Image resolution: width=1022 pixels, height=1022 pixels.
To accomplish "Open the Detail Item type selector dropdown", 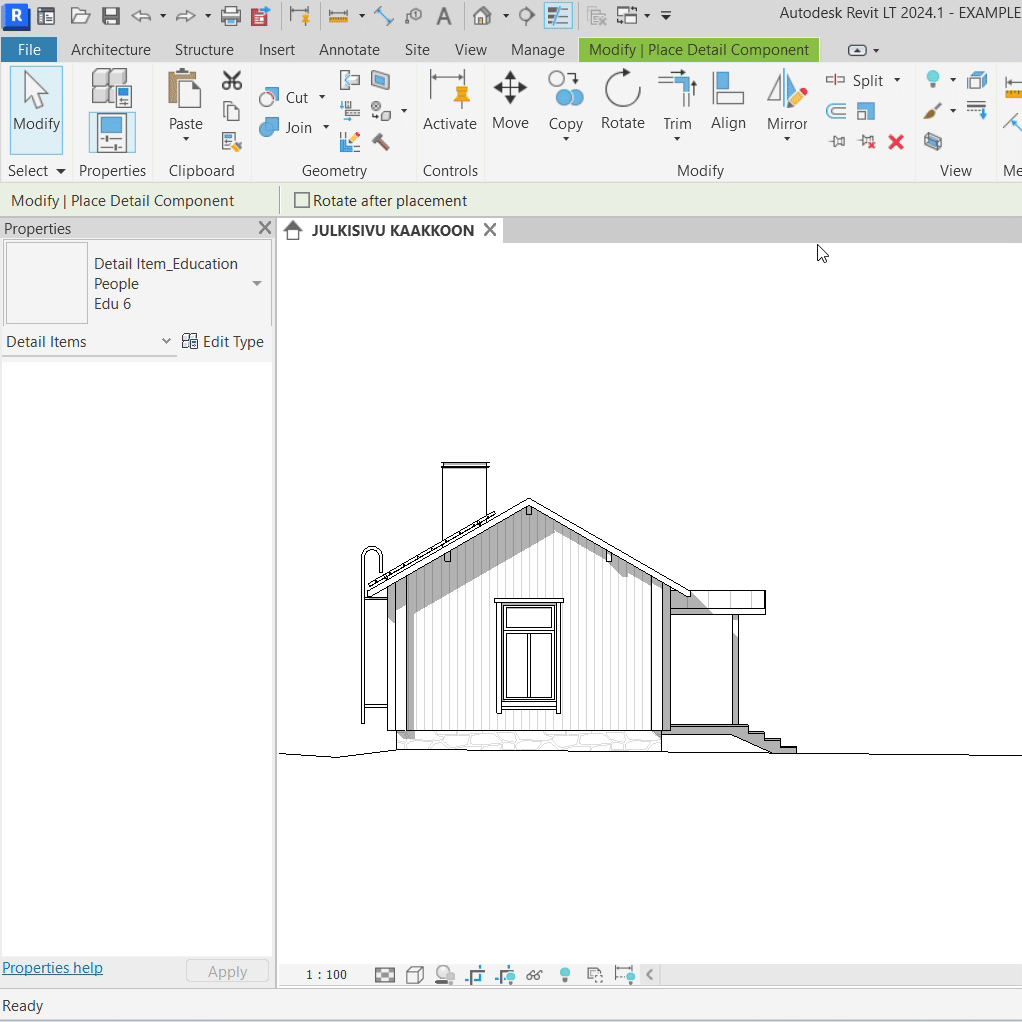I will click(257, 284).
